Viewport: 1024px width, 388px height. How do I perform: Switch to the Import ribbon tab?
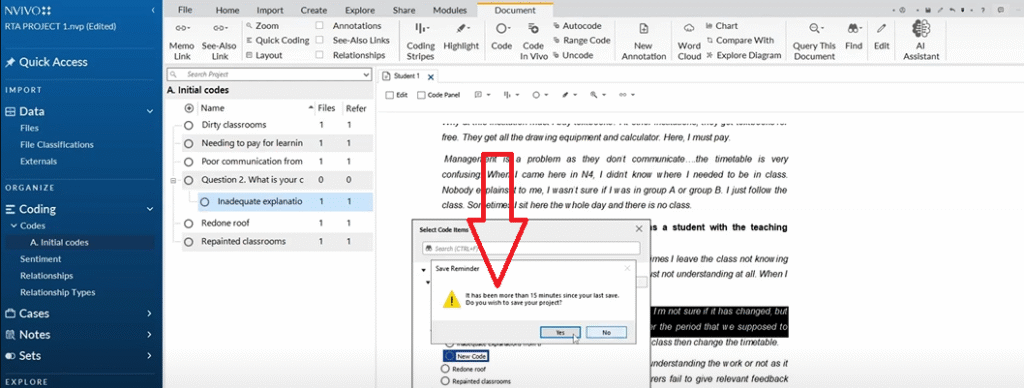pyautogui.click(x=270, y=10)
